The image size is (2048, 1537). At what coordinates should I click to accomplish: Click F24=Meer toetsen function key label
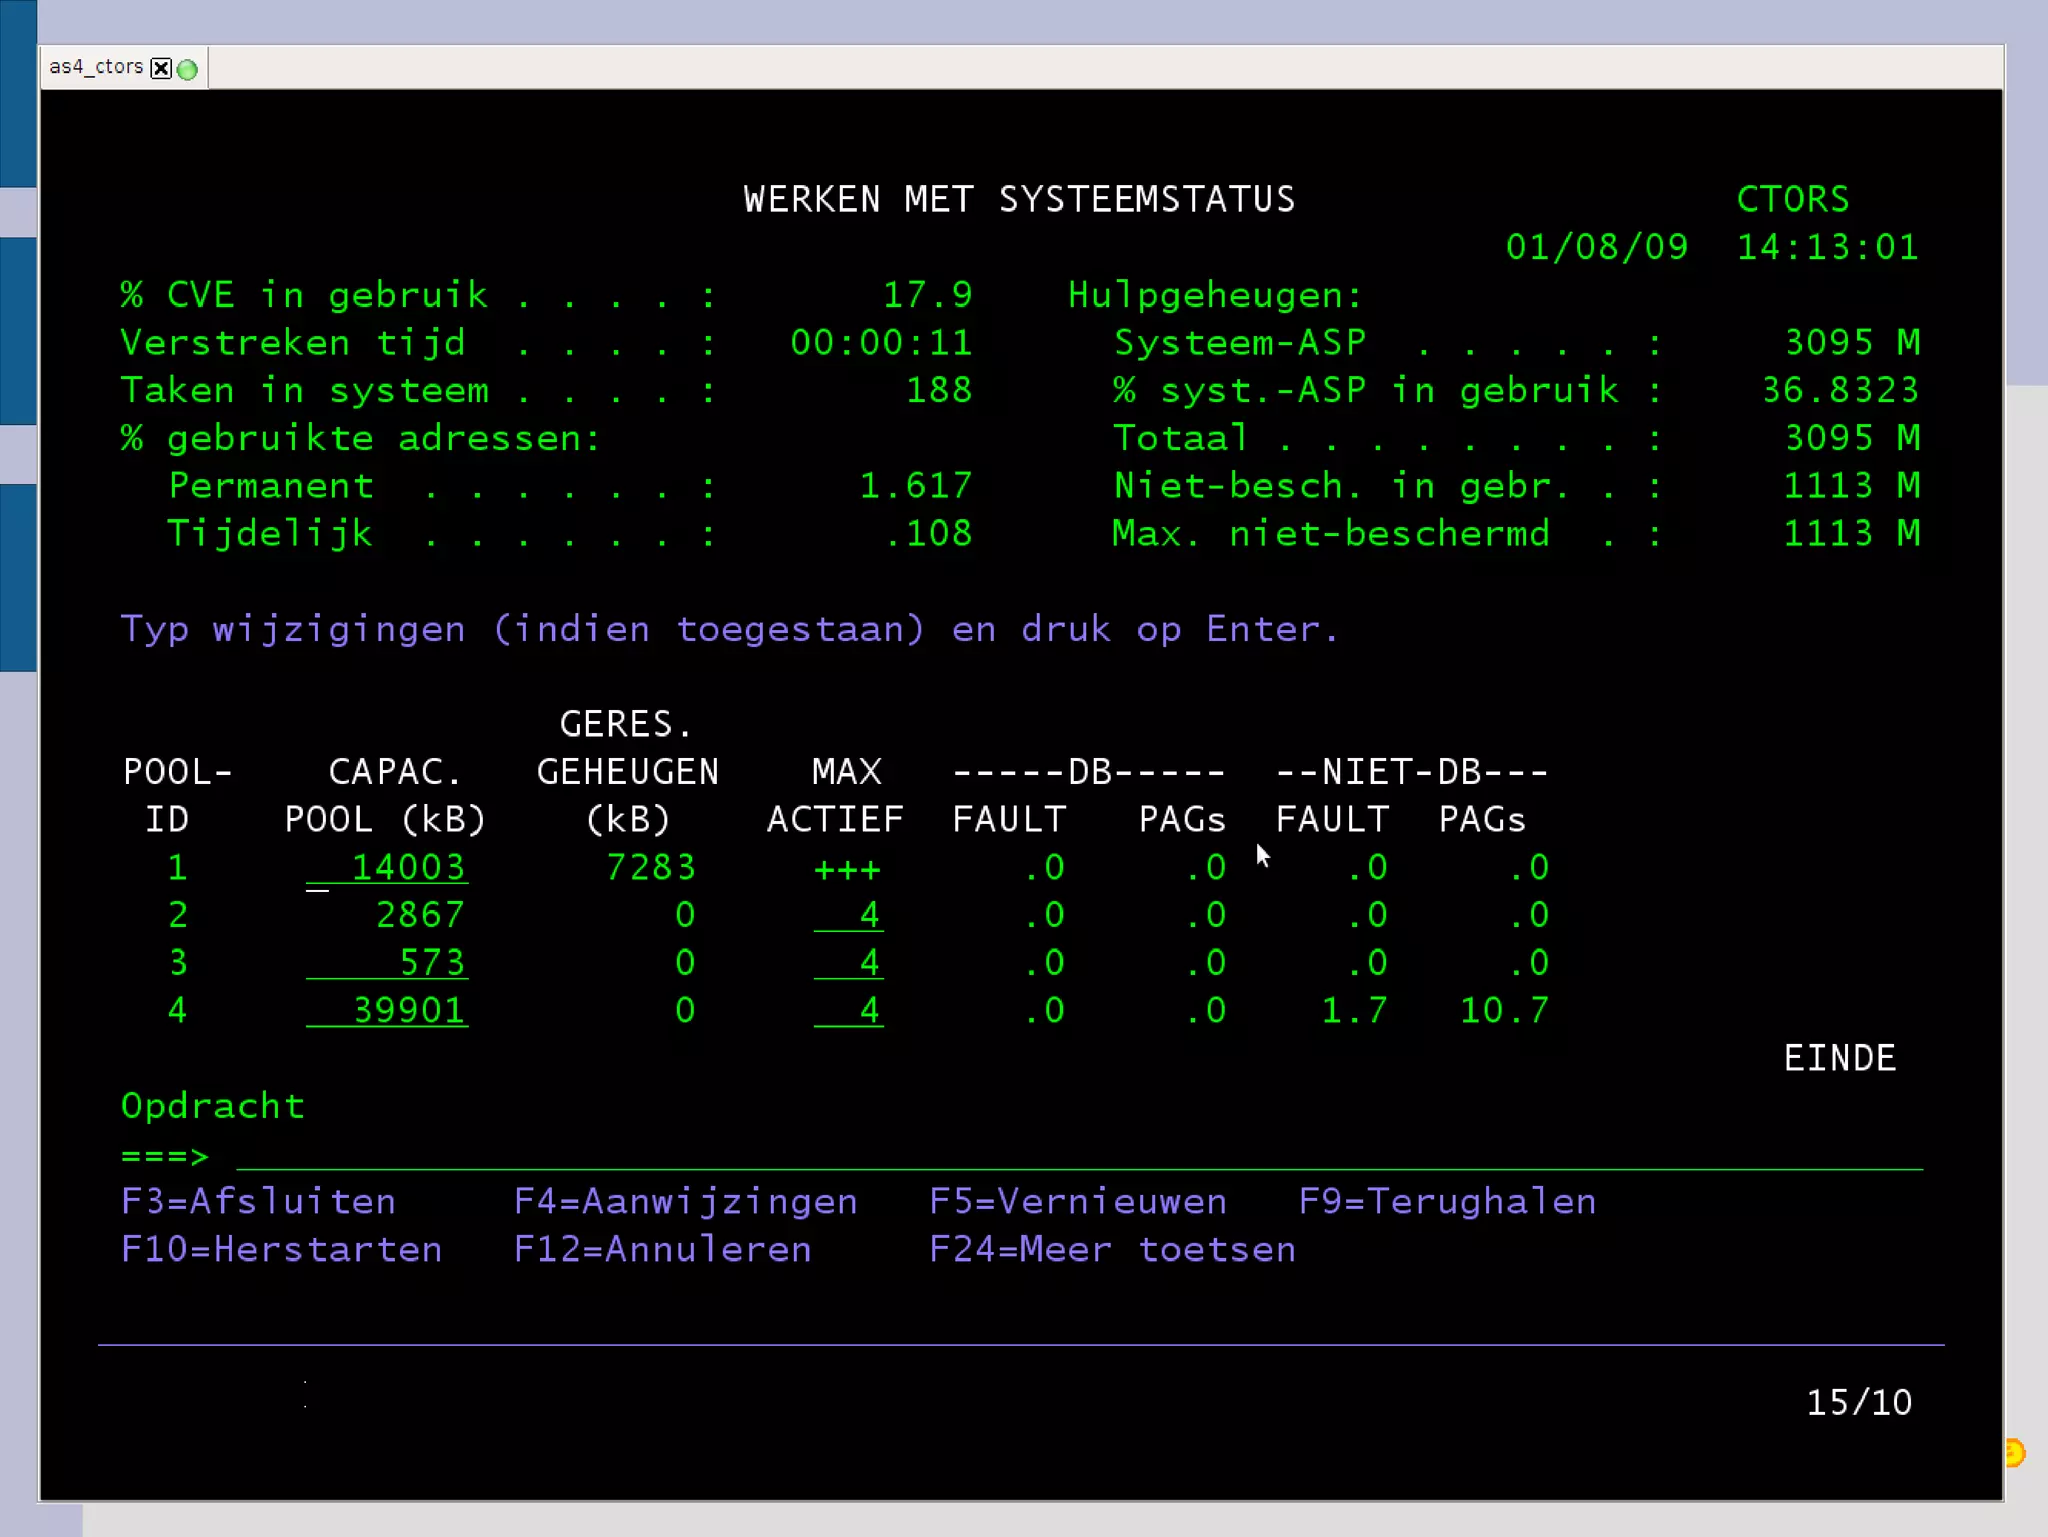(1112, 1250)
